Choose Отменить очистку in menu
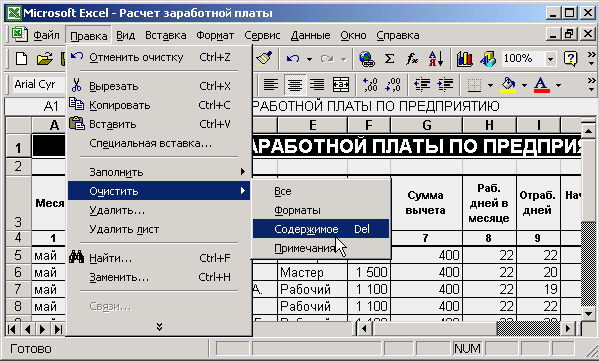 click(x=159, y=57)
